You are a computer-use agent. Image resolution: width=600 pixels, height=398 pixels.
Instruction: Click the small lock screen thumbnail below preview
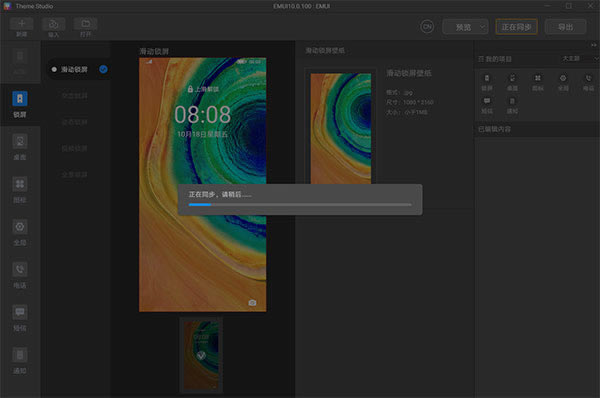[x=201, y=355]
